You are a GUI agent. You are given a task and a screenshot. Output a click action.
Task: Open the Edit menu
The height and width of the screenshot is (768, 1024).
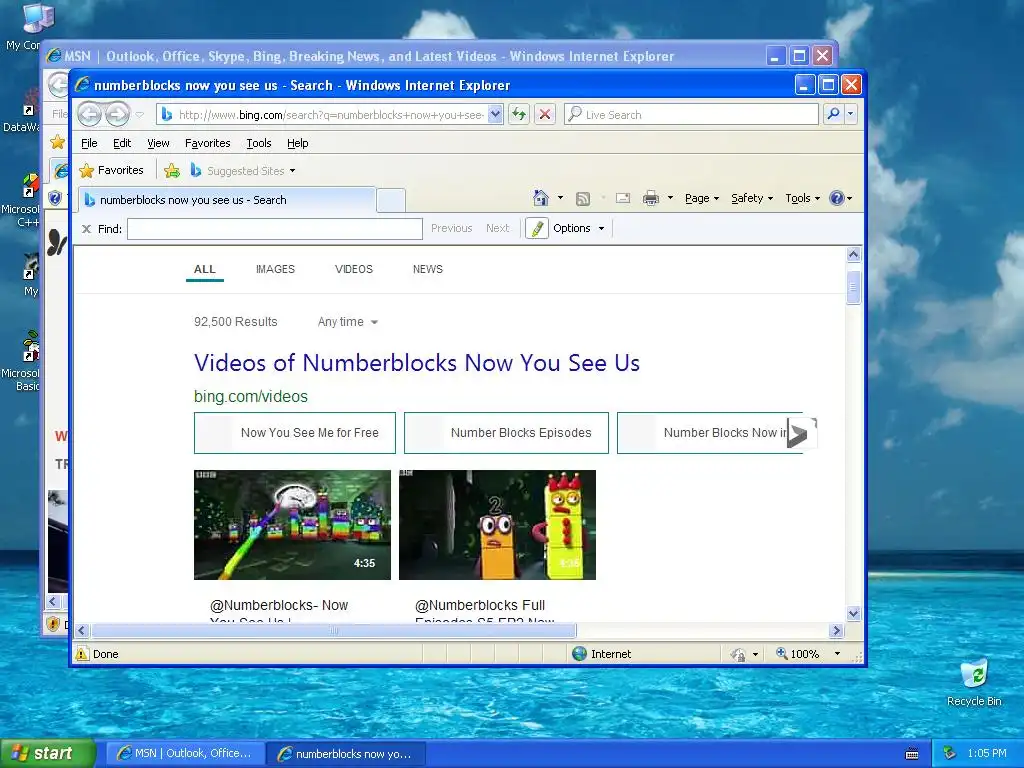(x=121, y=143)
